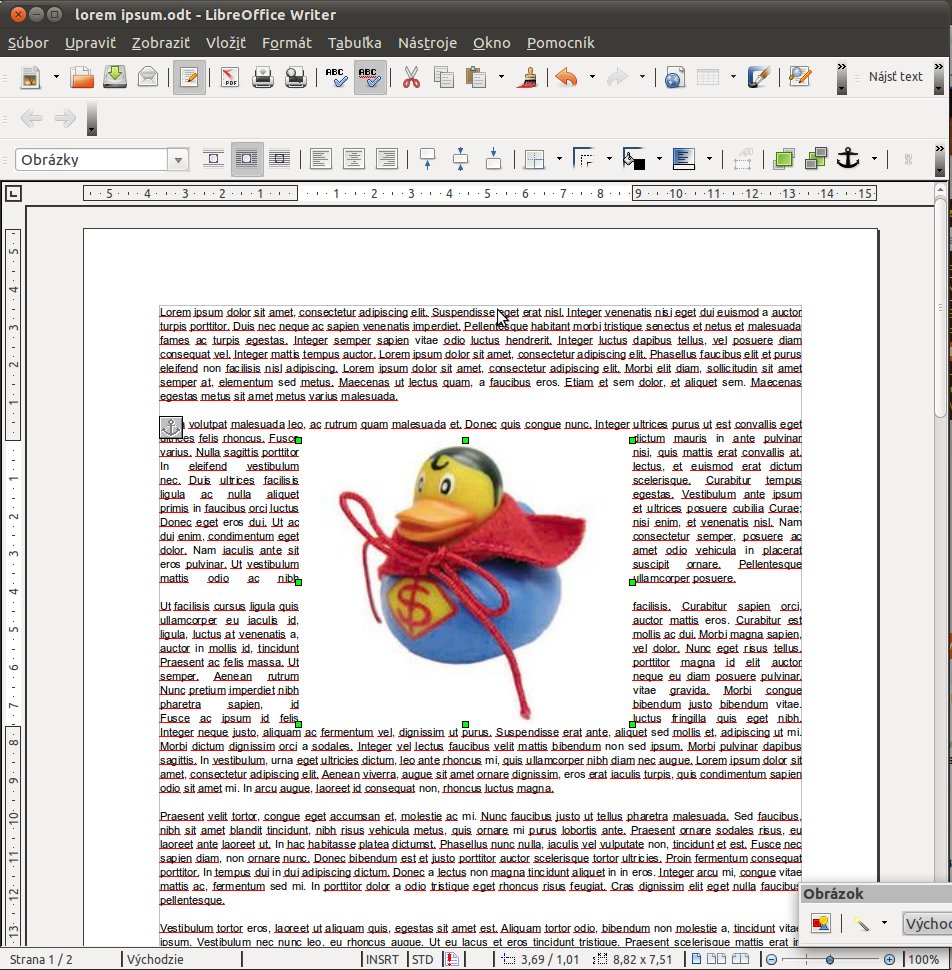This screenshot has width=952, height=970.
Task: Create a new document from the toolbar icon
Action: [31, 77]
